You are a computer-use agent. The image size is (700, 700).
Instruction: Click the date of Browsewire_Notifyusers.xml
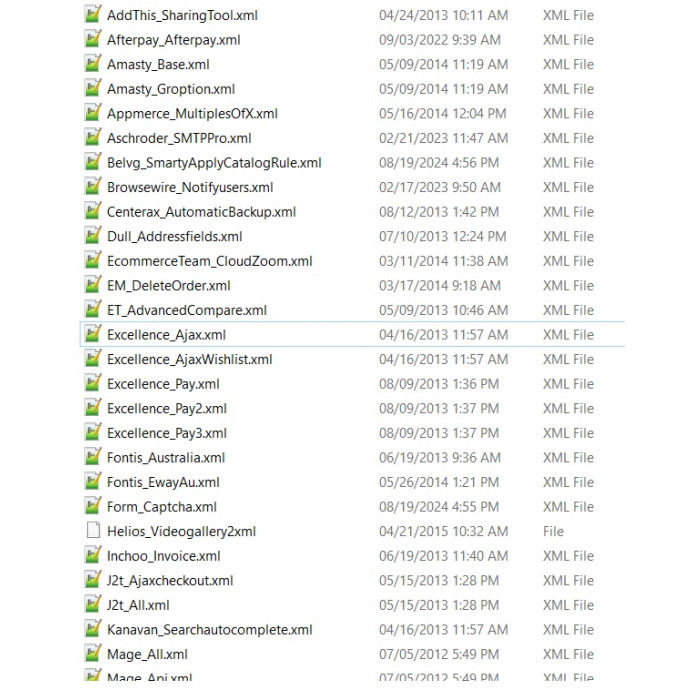coord(442,187)
